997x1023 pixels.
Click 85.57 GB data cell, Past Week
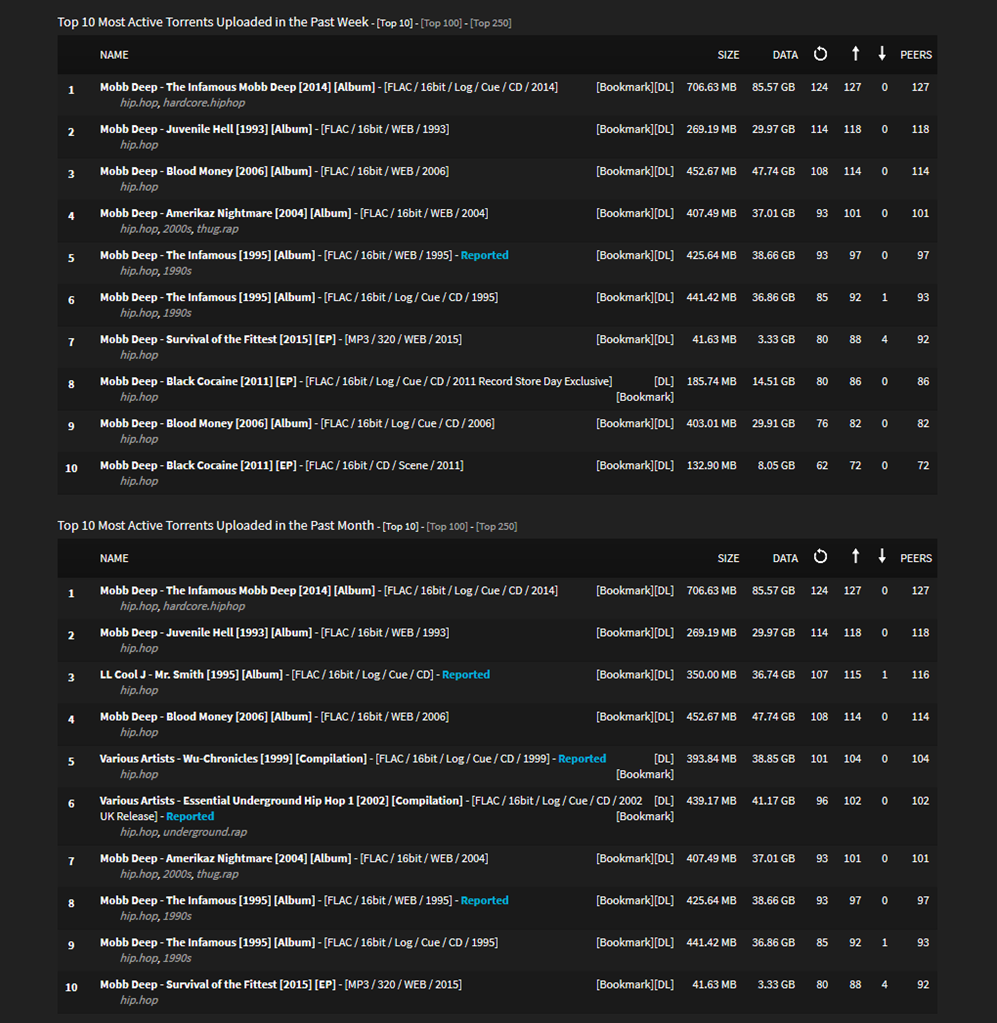[773, 87]
